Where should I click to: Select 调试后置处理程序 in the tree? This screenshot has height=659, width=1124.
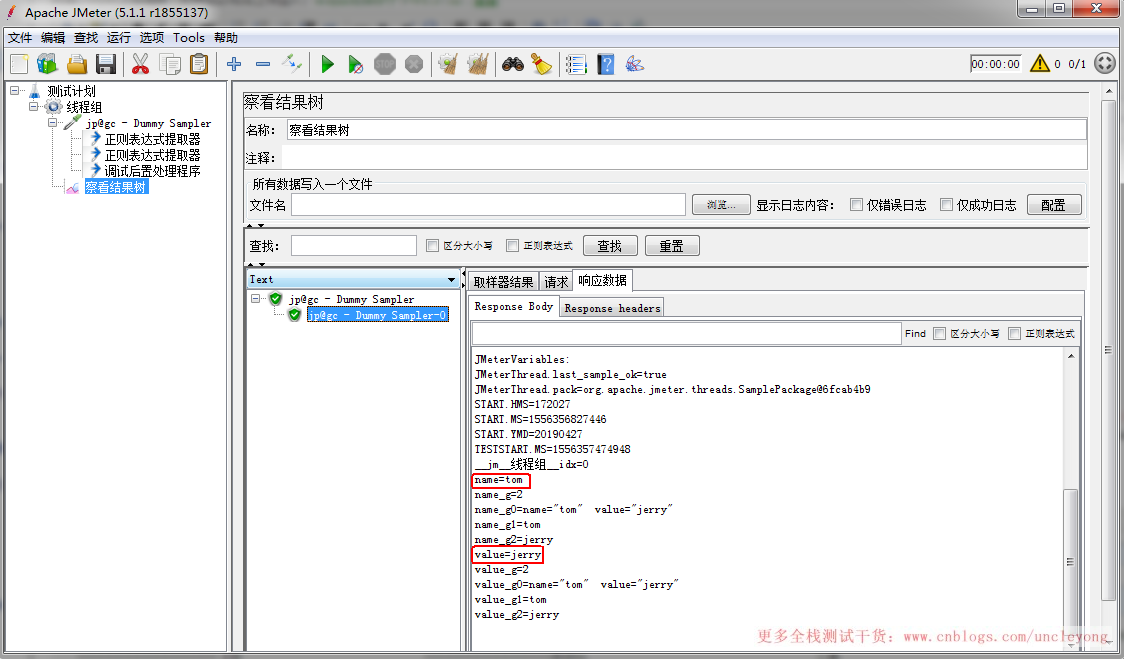[x=152, y=171]
